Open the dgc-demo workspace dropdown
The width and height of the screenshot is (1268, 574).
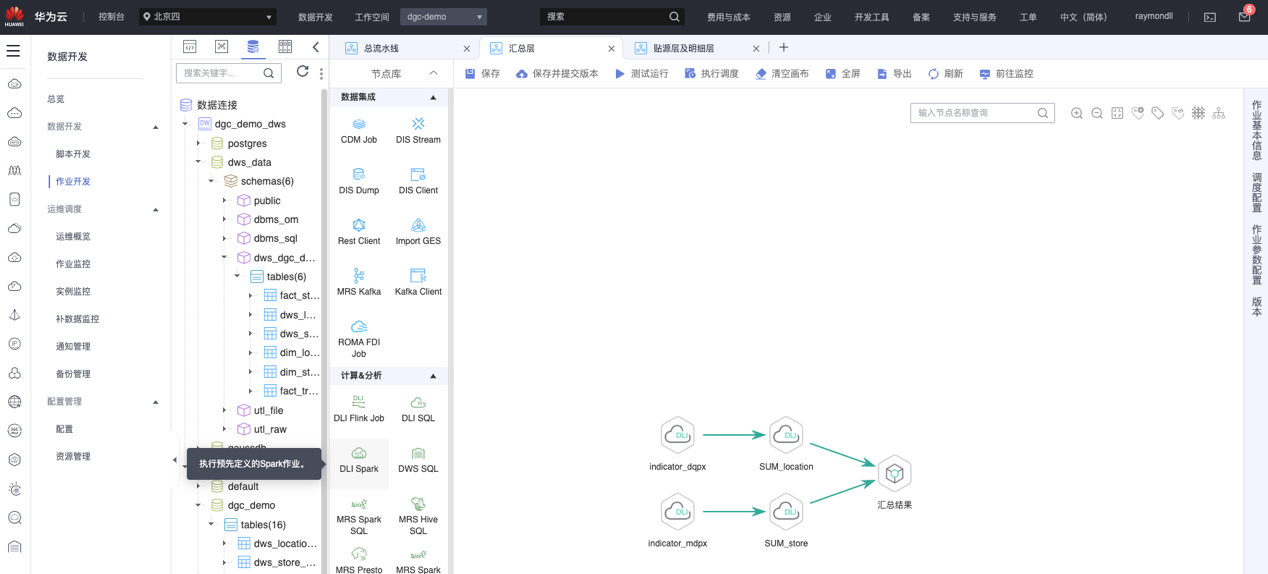443,17
